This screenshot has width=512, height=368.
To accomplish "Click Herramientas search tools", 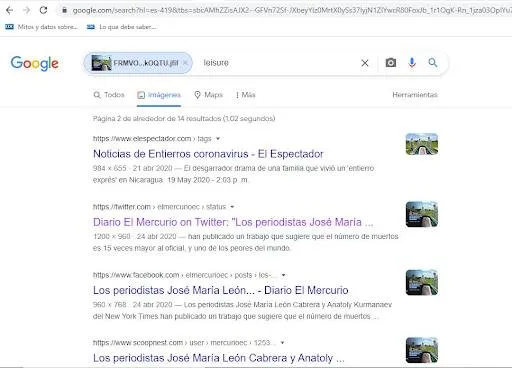I will (x=415, y=95).
